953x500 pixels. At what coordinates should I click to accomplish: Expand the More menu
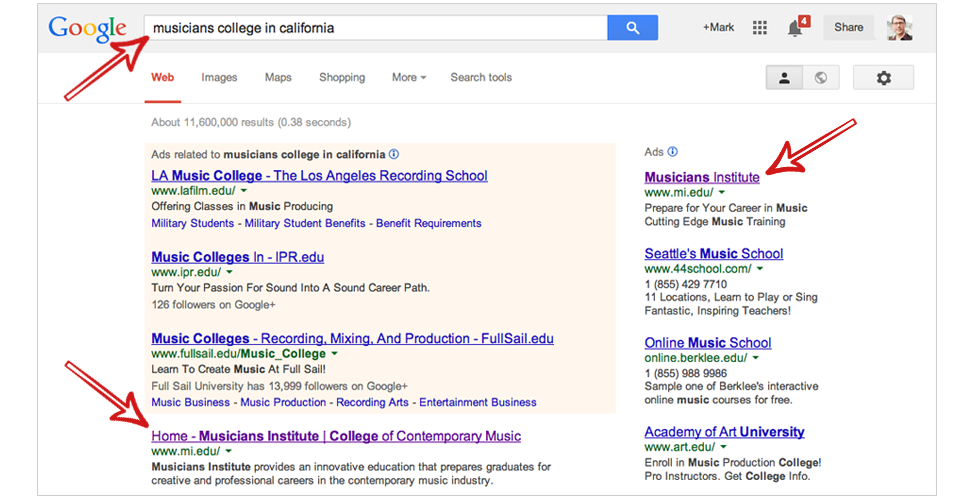[x=409, y=78]
